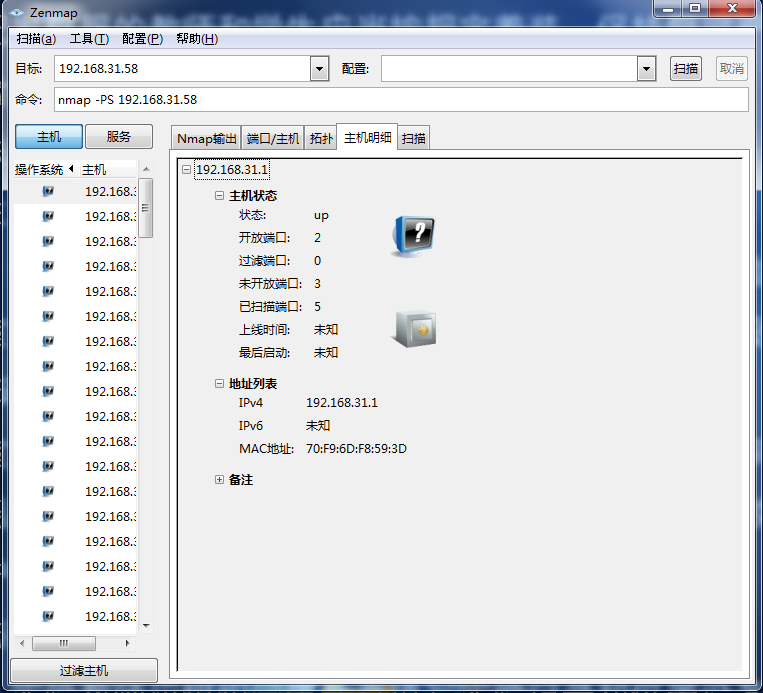Viewport: 763px width, 693px height.
Task: Open the 扫描(a) menu
Action: [x=36, y=38]
